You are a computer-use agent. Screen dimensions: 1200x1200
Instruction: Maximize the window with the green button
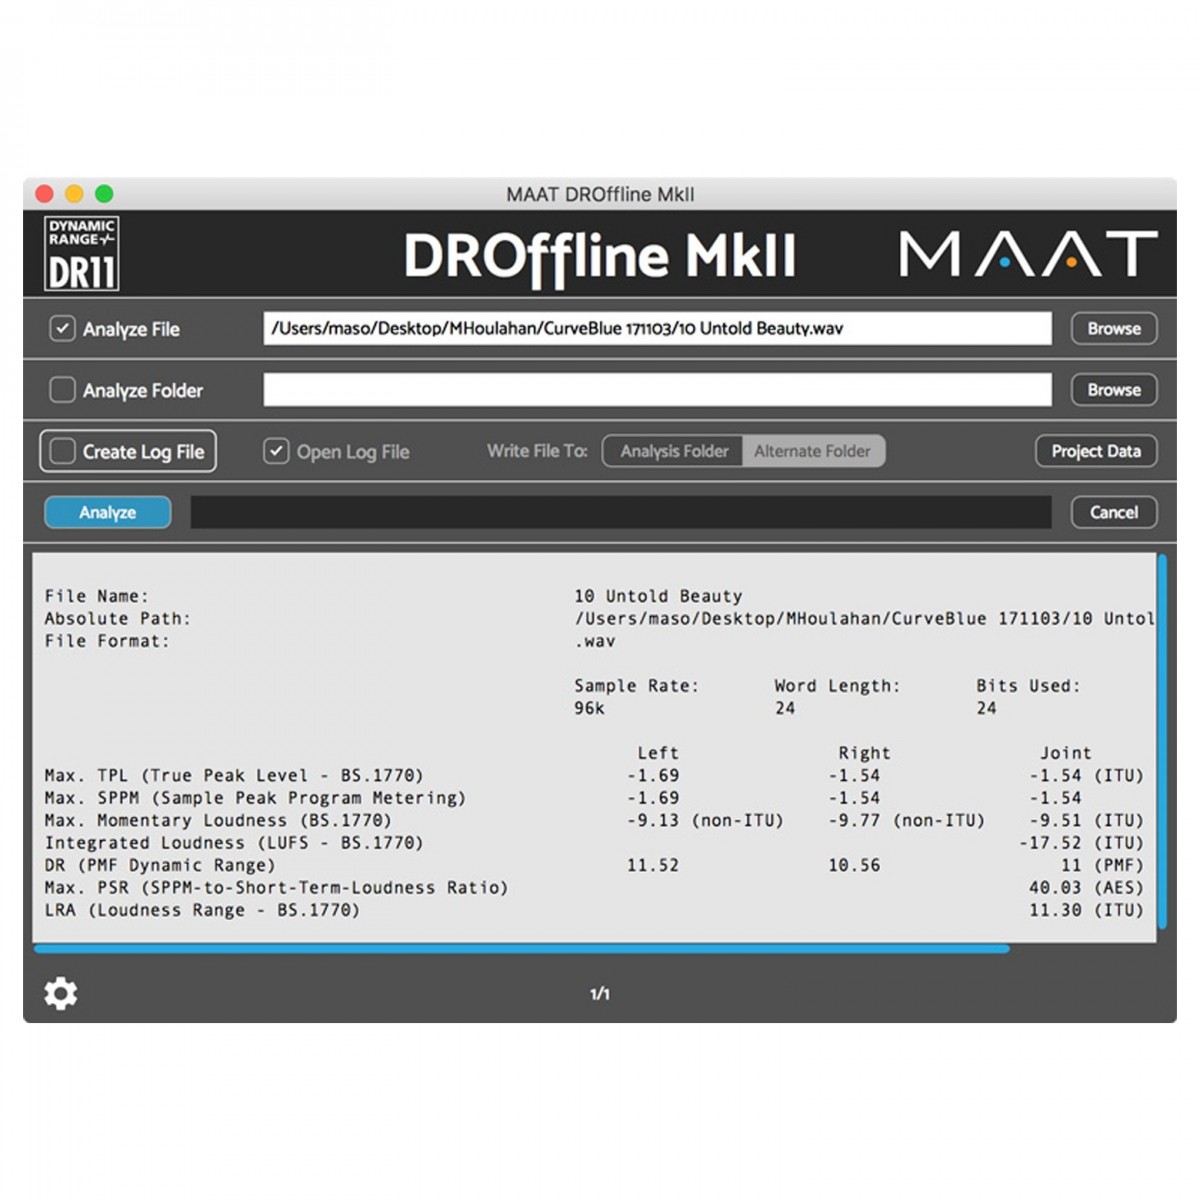click(x=104, y=194)
